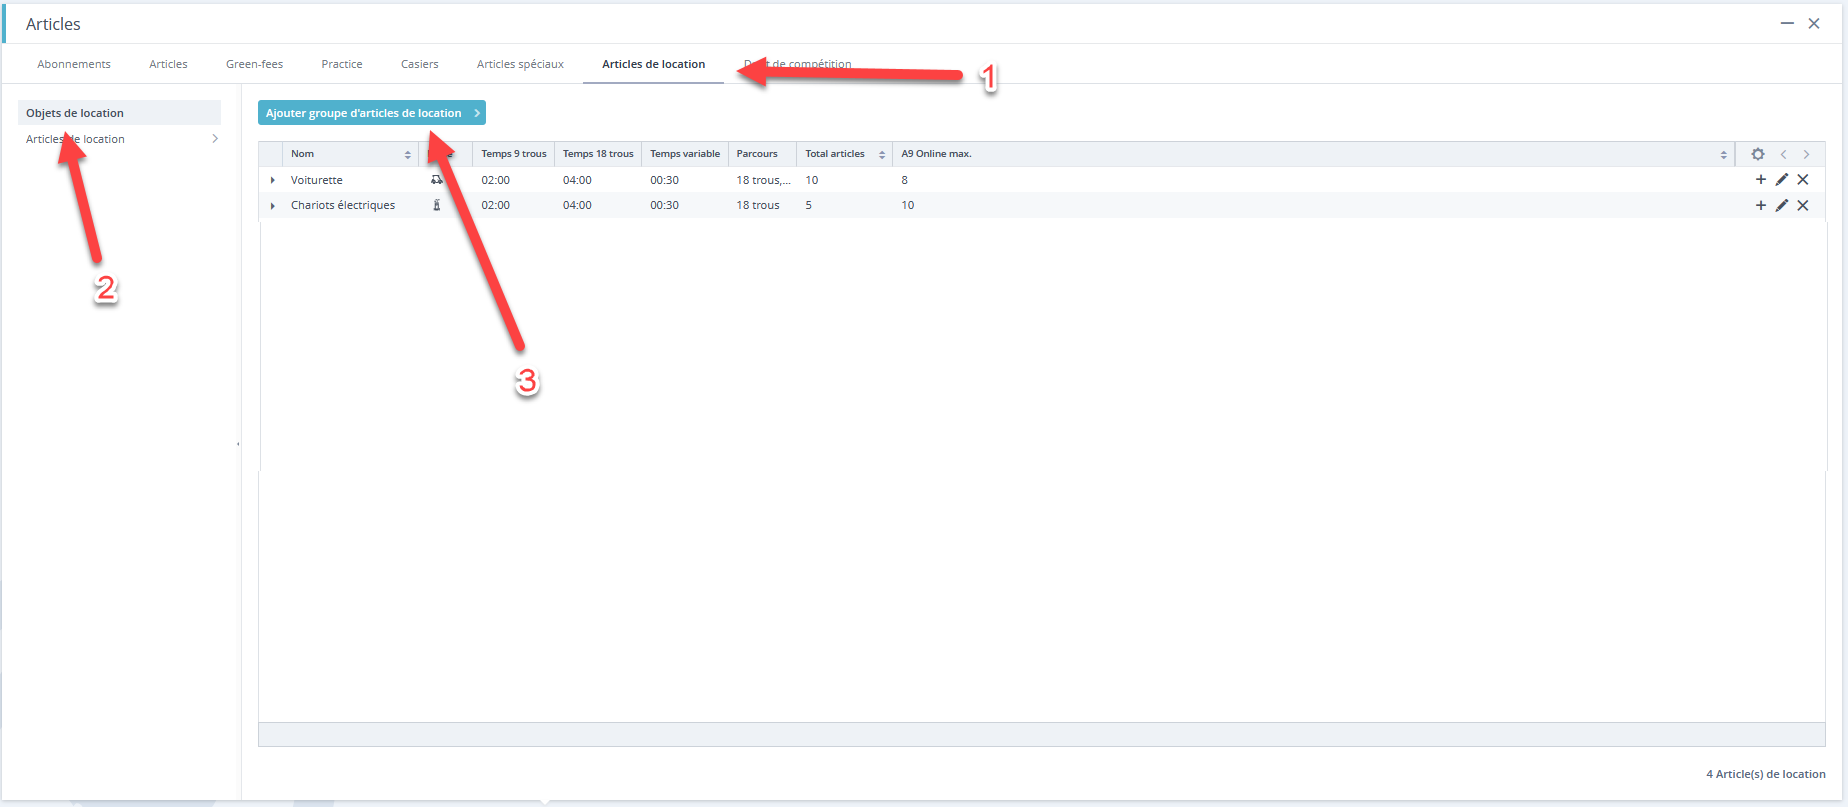
Task: Click the golf cart icon in Voiturette row
Action: click(x=437, y=180)
